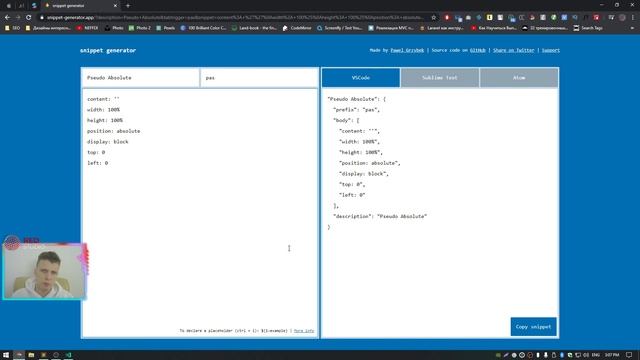Viewport: 640px width, 360px height.
Task: Open the Pawel Grzybek author link
Action: [407, 50]
